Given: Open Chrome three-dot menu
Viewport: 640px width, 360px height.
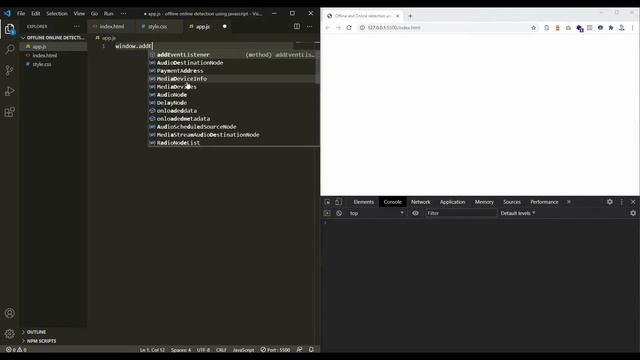Looking at the screenshot, I should coord(632,28).
